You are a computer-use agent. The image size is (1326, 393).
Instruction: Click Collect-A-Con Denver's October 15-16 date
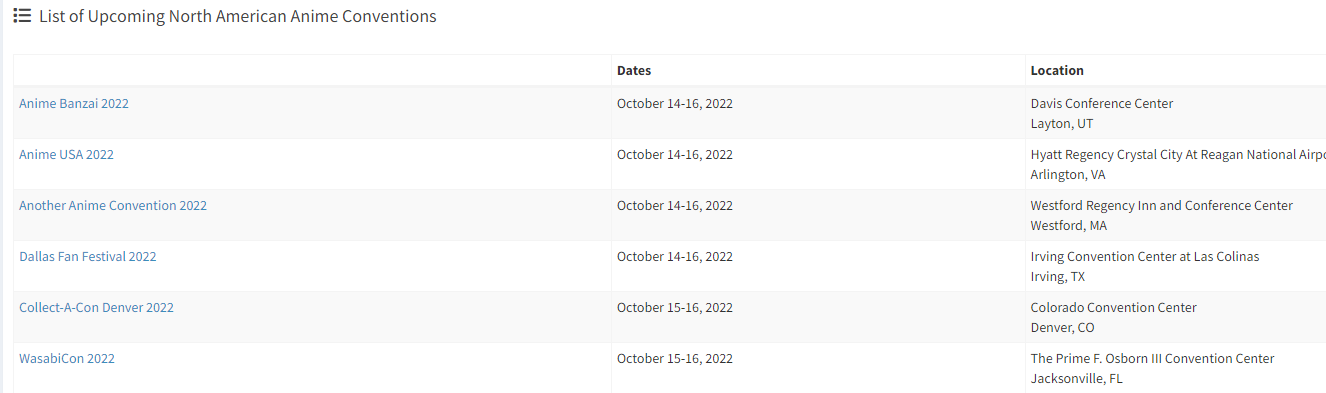pyautogui.click(x=675, y=308)
